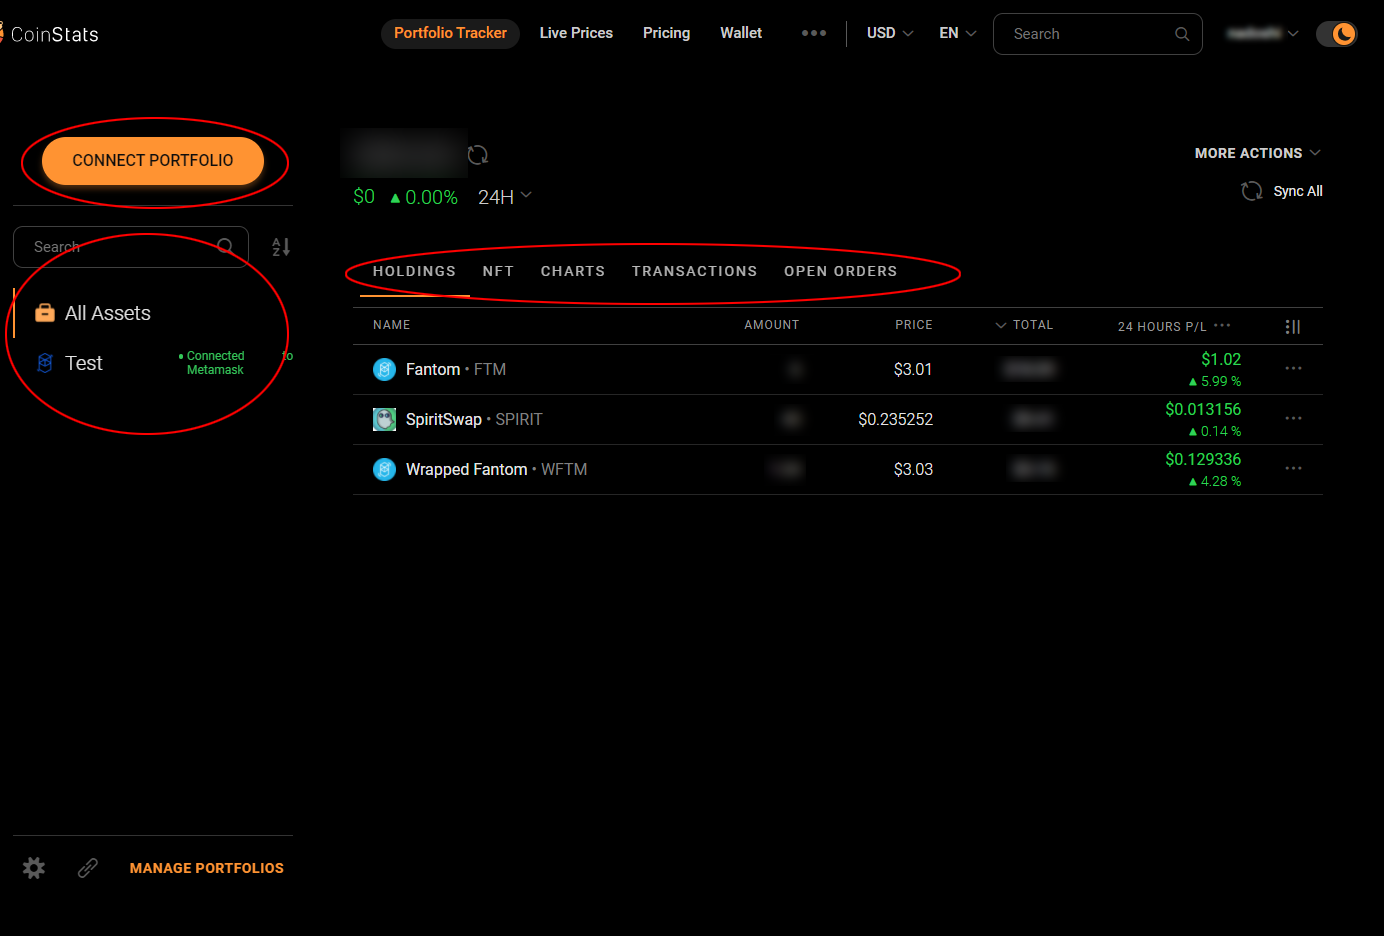1384x936 pixels.
Task: Click the $0.013156 profit value
Action: pyautogui.click(x=1203, y=409)
